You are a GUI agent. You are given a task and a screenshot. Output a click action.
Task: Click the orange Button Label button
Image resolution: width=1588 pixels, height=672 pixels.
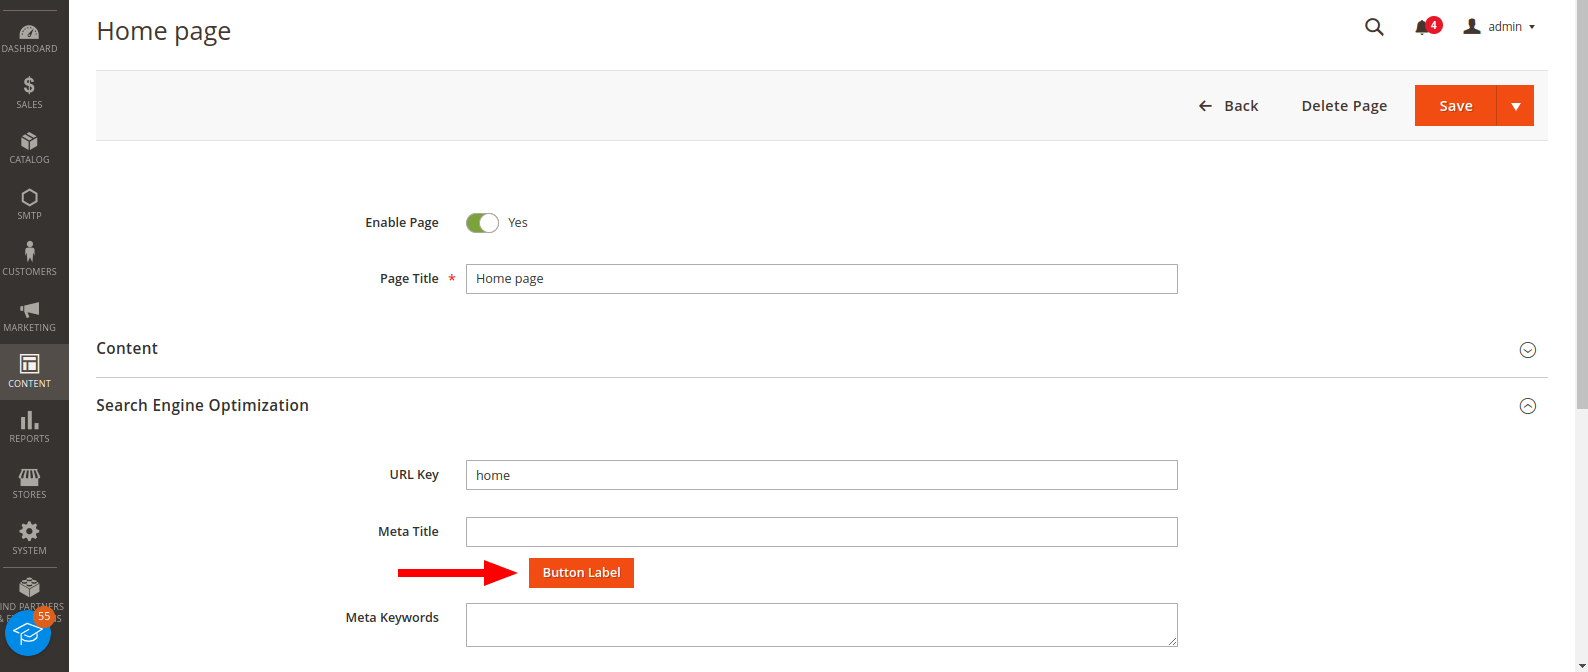(x=581, y=573)
